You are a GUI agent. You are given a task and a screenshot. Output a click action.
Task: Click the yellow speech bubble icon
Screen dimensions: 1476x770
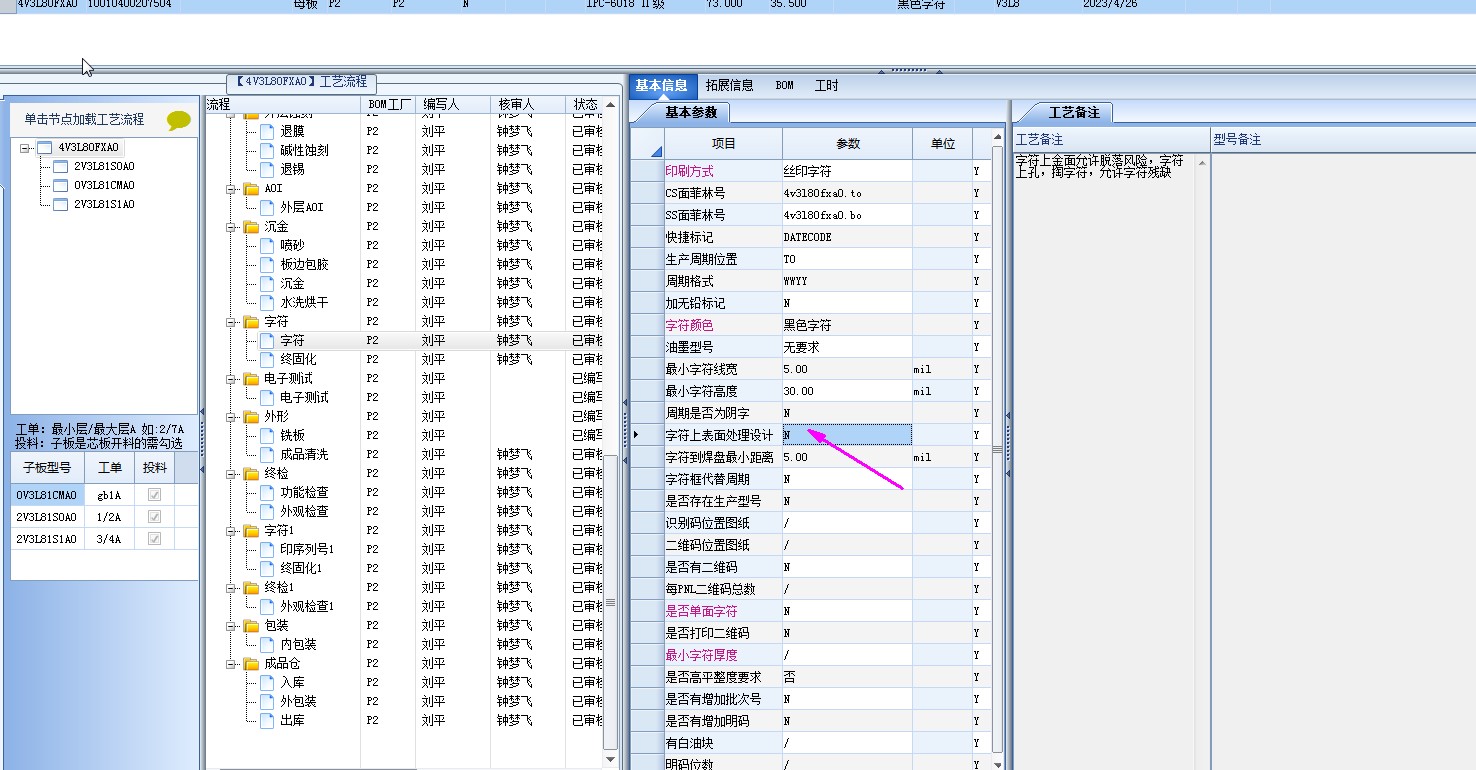point(179,121)
